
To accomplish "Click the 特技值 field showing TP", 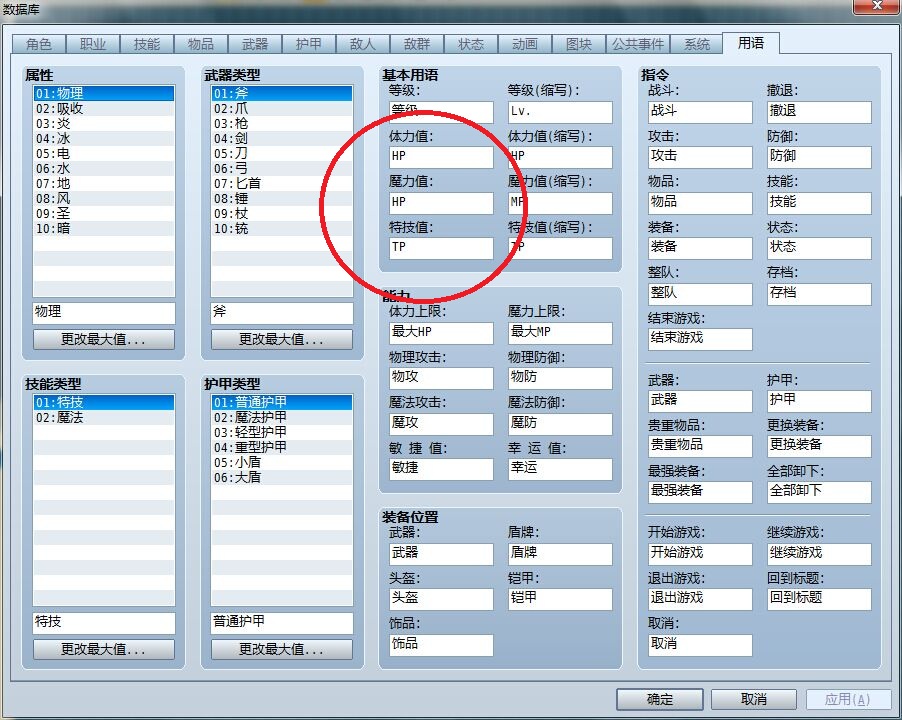I will pyautogui.click(x=441, y=248).
